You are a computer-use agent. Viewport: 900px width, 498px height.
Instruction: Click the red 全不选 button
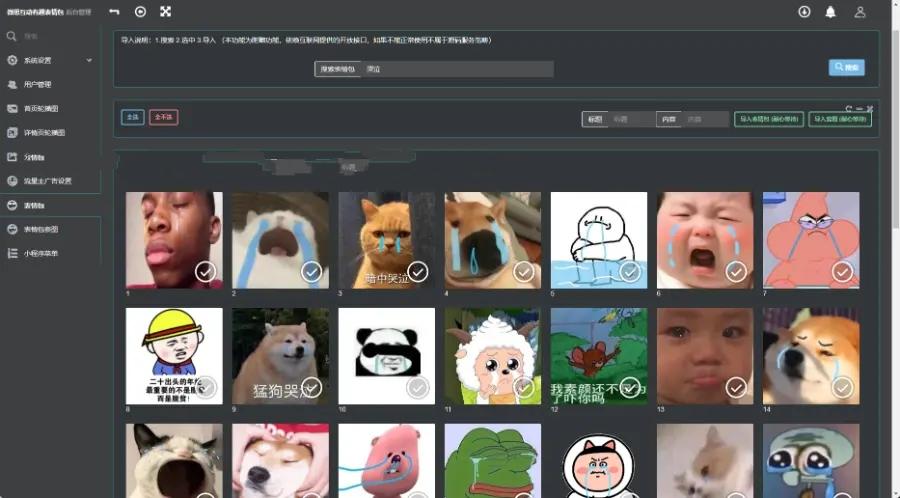coord(164,117)
